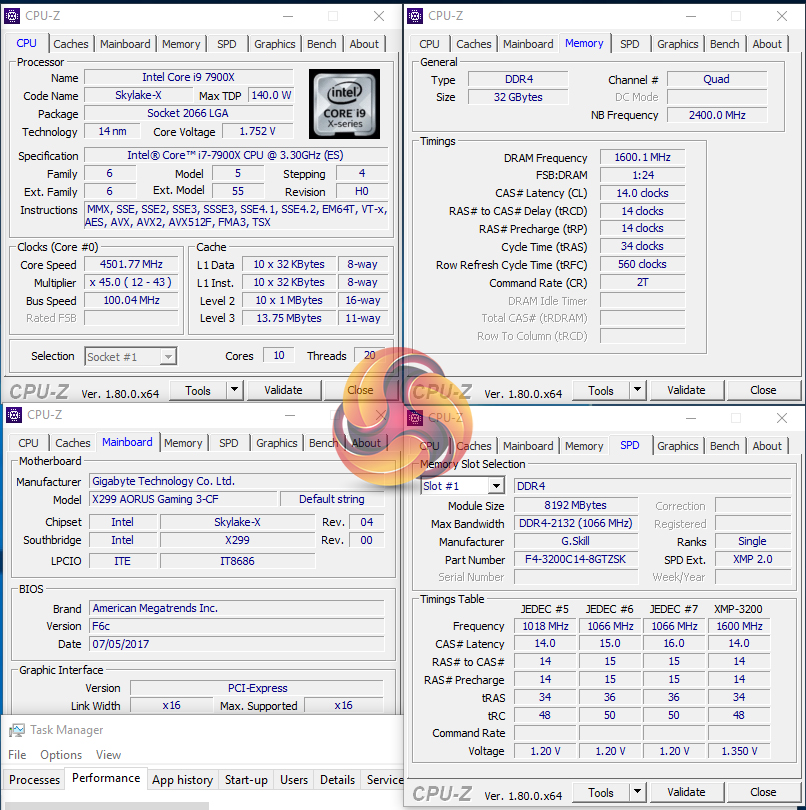Switch to Graphics tab in SPD window
Viewport: 806px width, 810px height.
(x=677, y=446)
